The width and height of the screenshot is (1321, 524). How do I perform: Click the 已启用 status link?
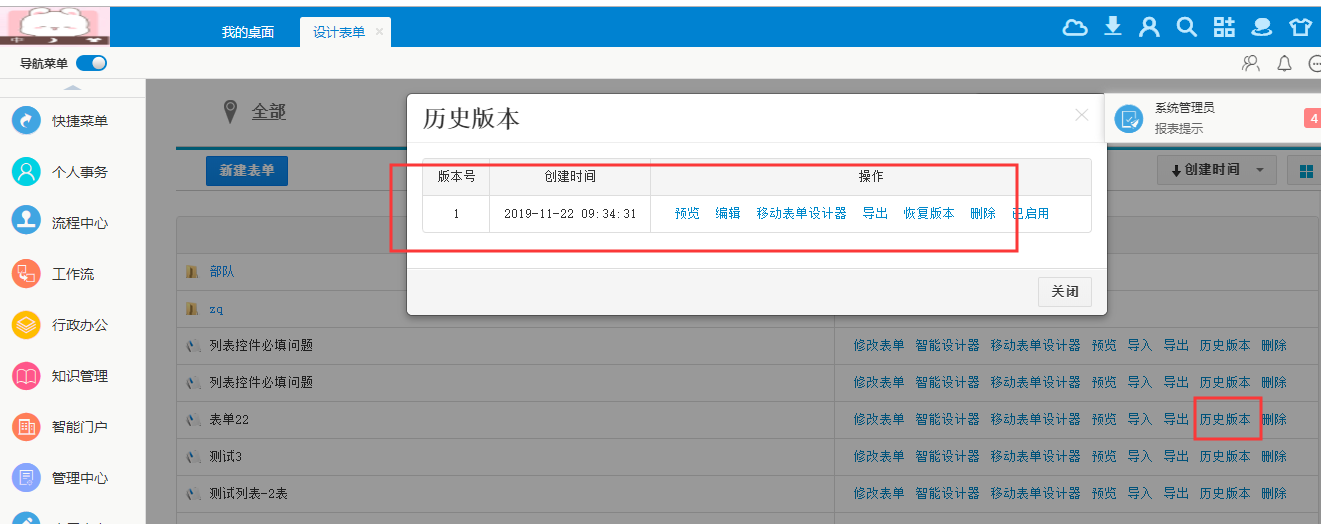point(1030,213)
